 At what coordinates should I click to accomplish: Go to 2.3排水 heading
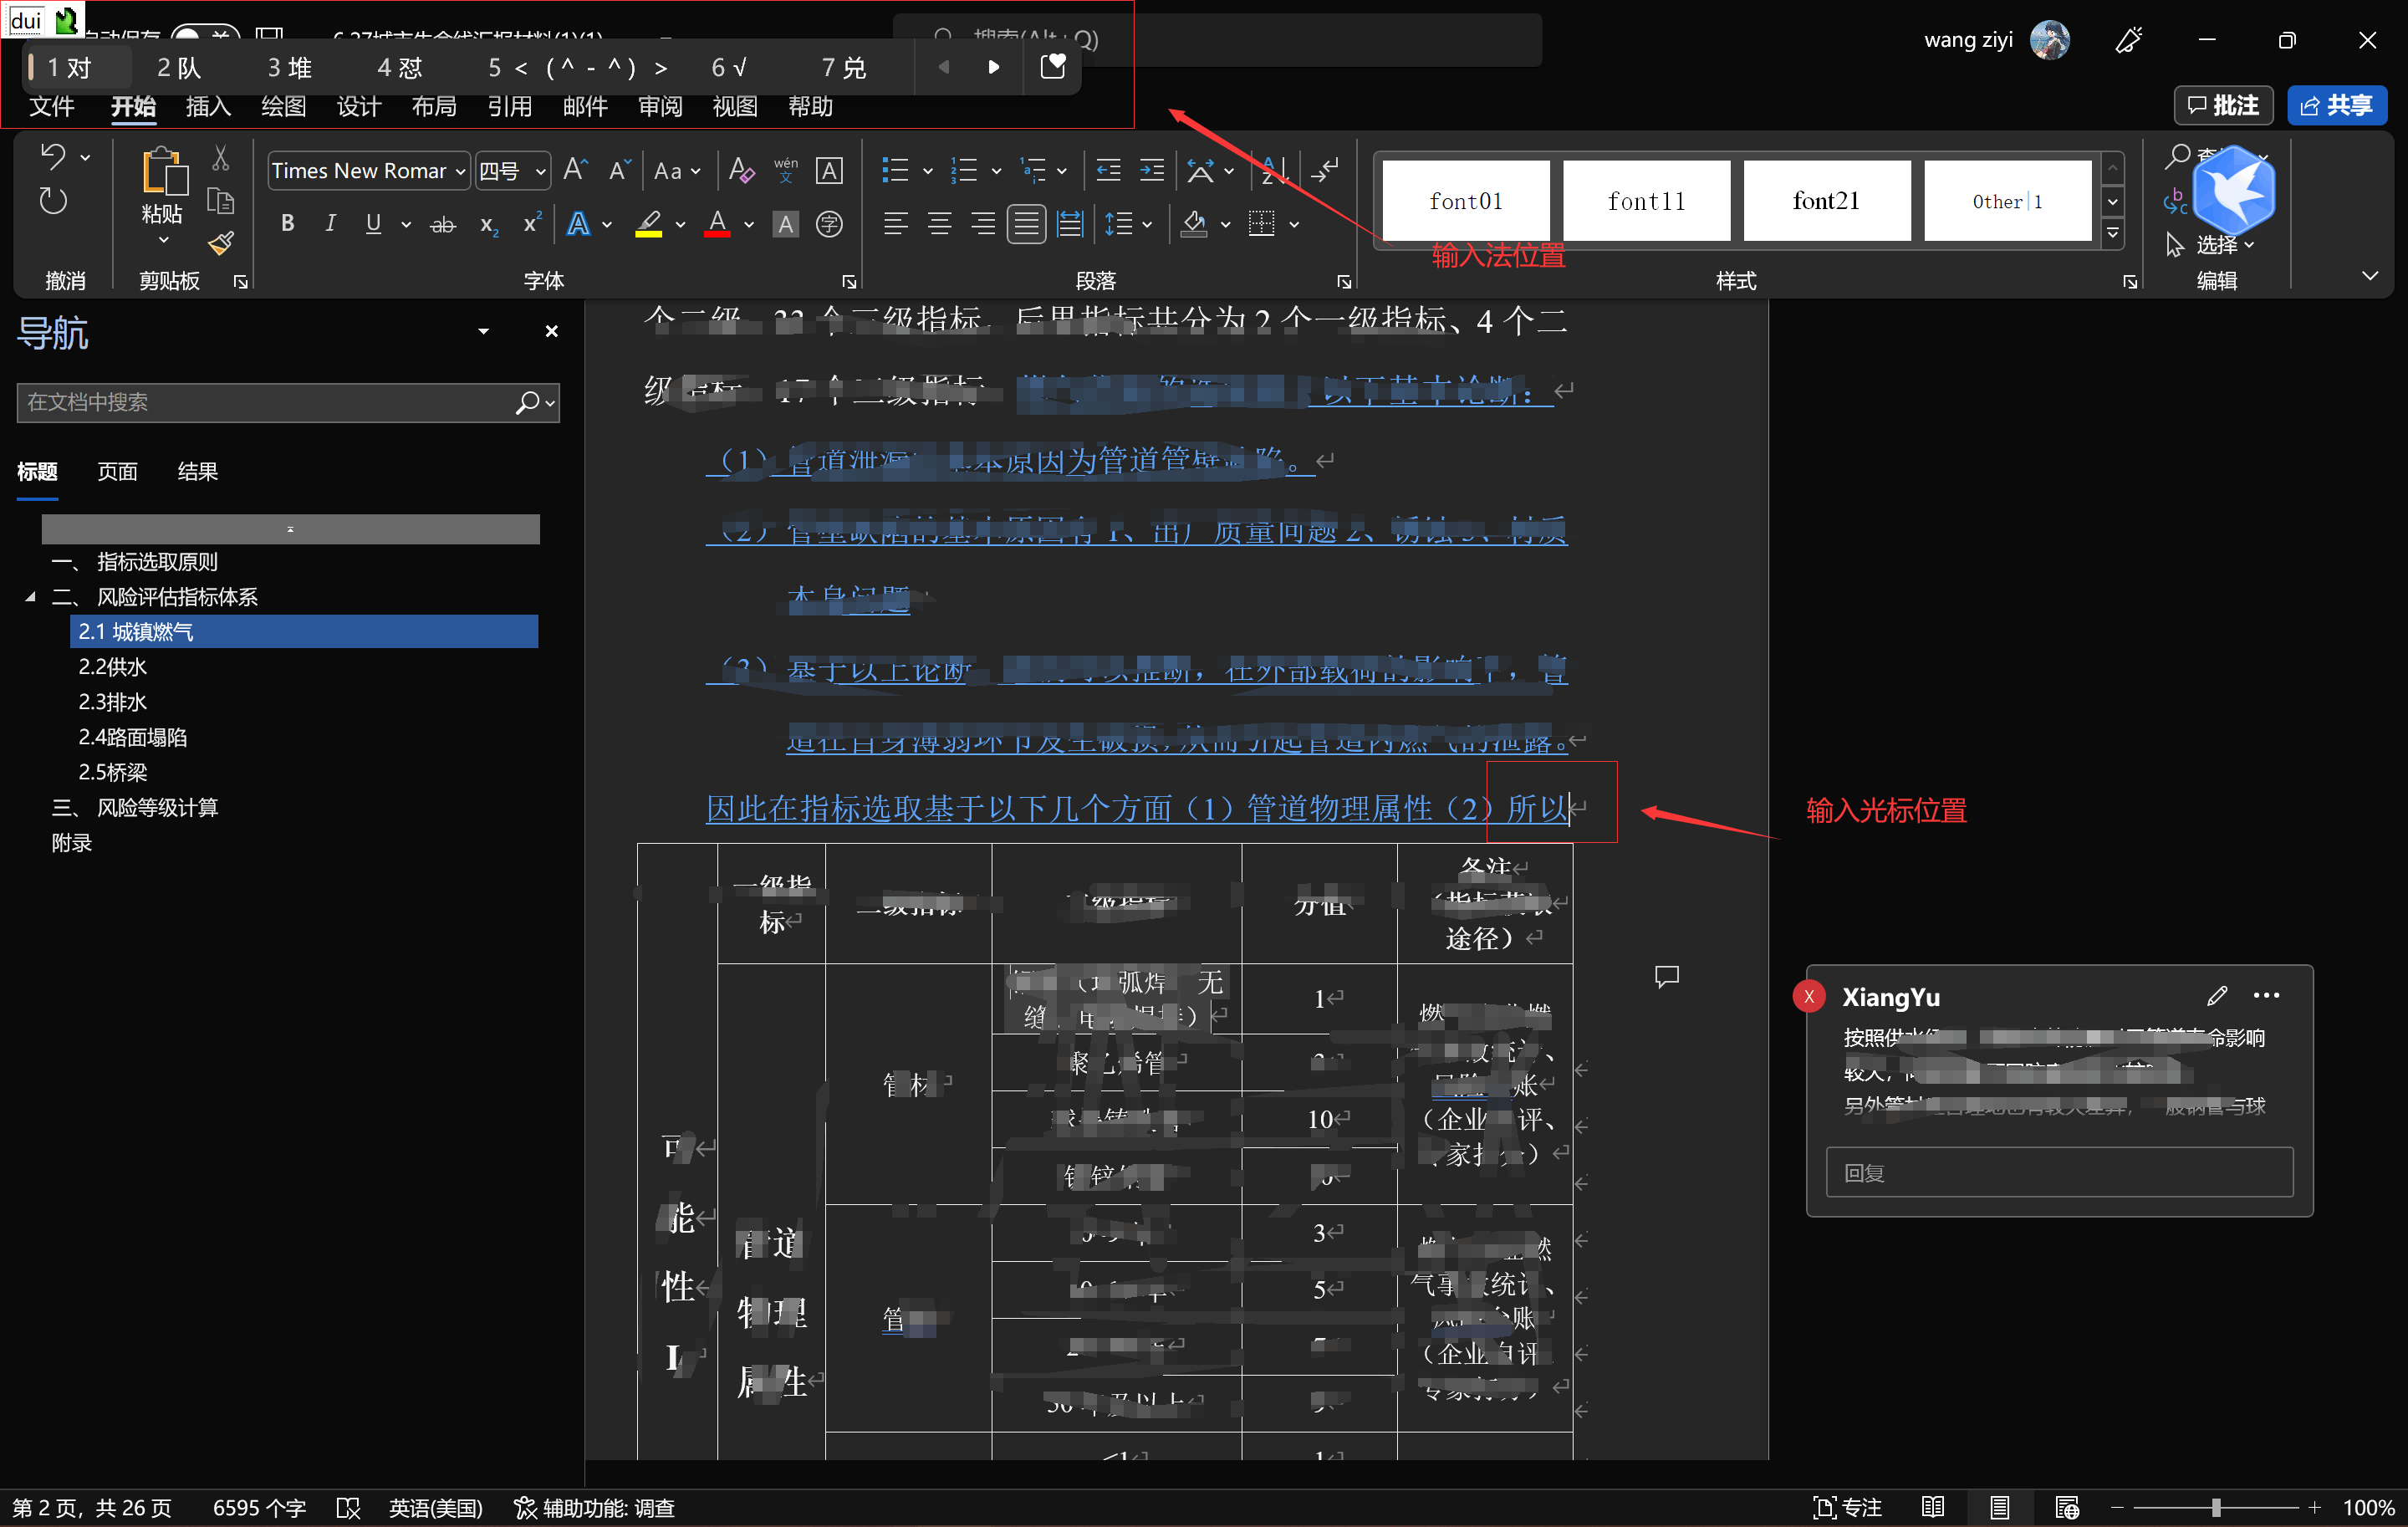pos(113,702)
